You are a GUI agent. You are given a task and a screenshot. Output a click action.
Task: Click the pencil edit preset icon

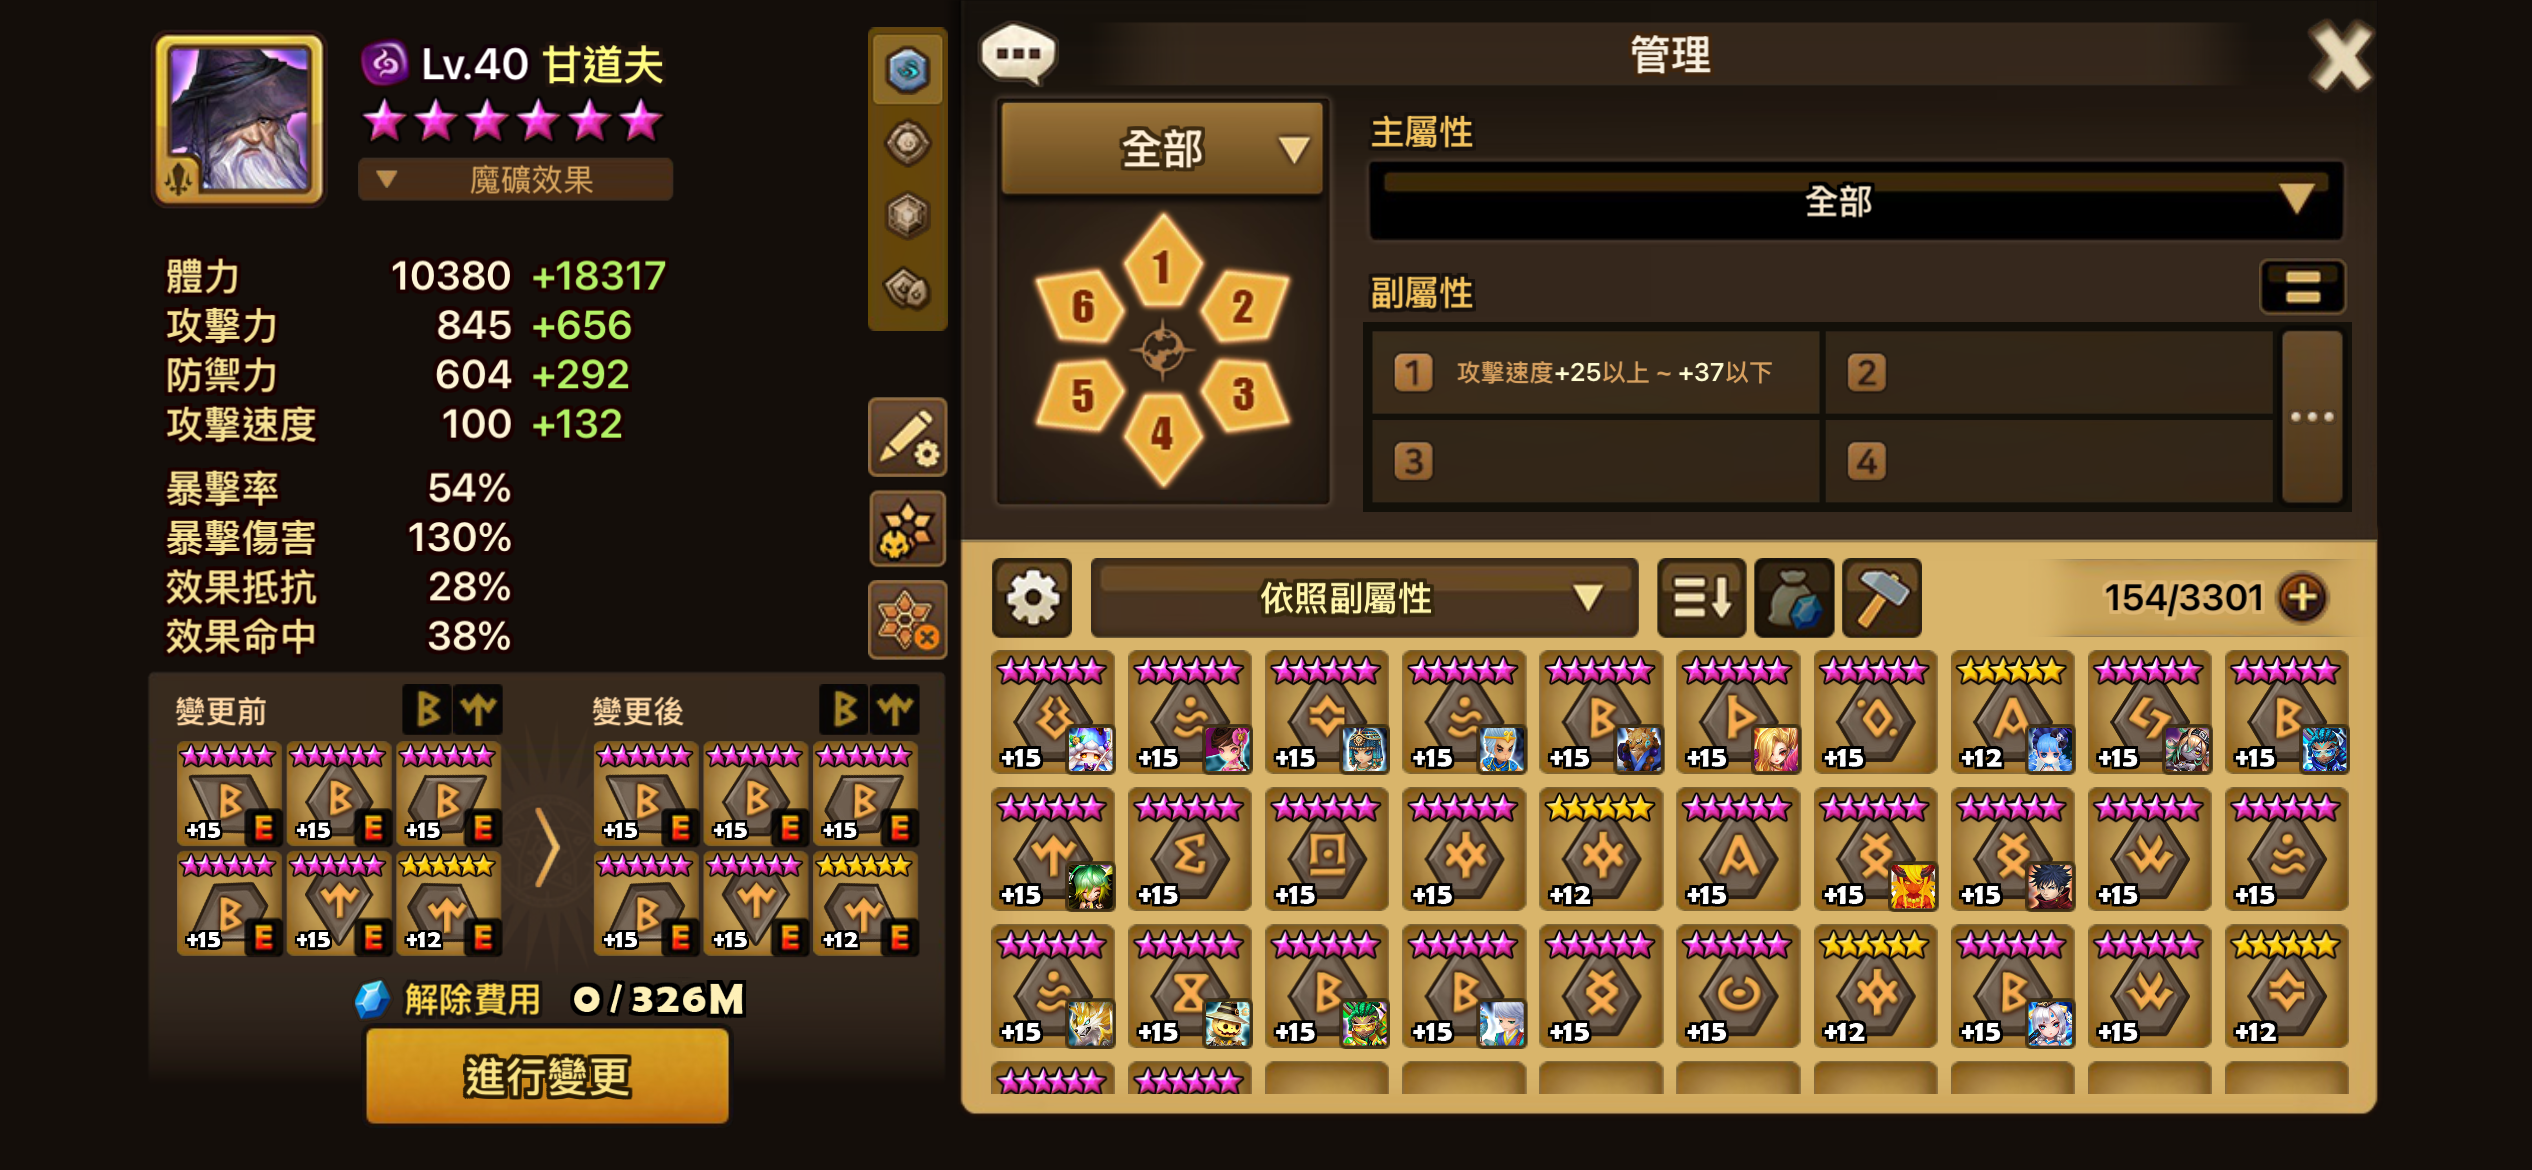click(x=907, y=438)
